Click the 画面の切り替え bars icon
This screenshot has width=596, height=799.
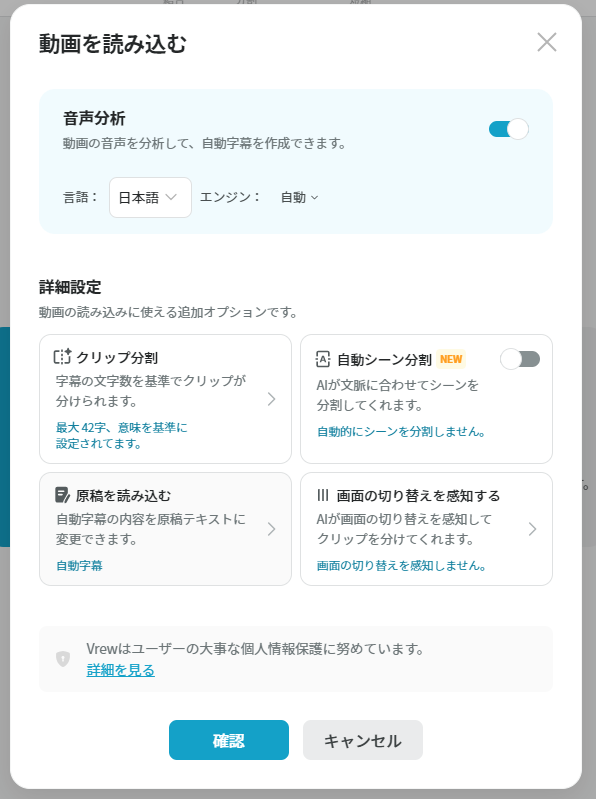coord(323,495)
